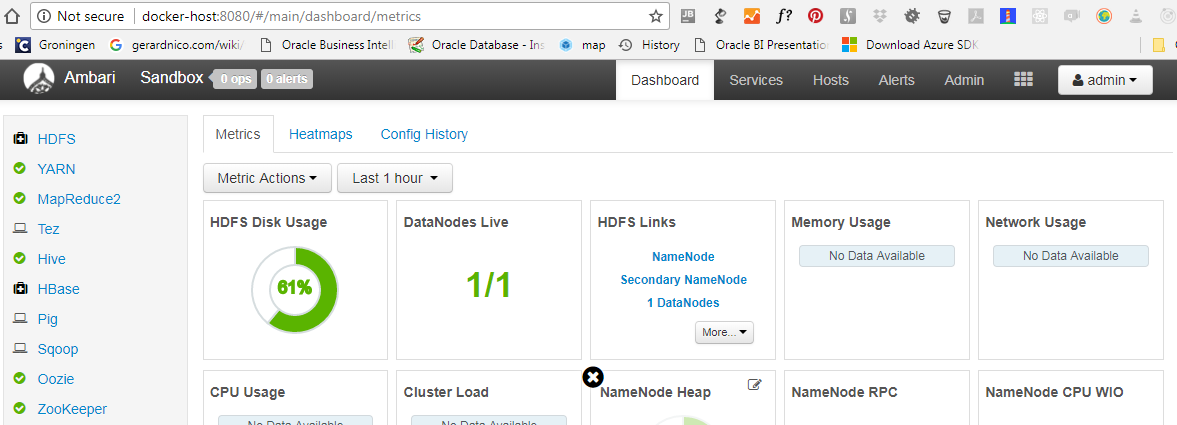
Task: Open the Last 1 hour time range dropdown
Action: 395,178
